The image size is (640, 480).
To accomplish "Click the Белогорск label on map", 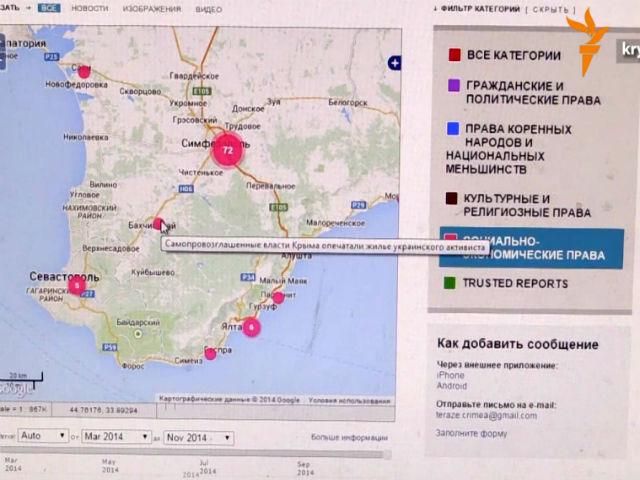I will click(348, 102).
